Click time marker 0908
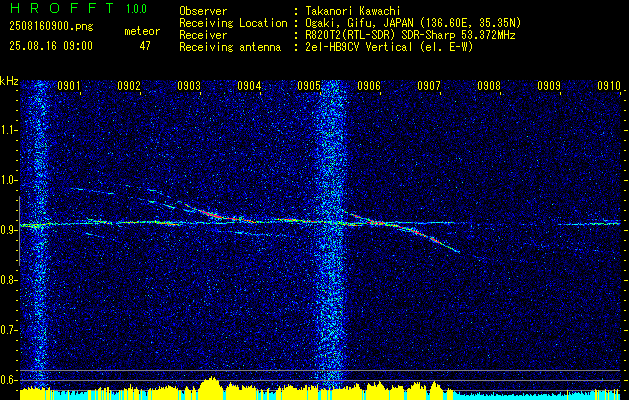The width and height of the screenshot is (629, 400). pos(489,85)
